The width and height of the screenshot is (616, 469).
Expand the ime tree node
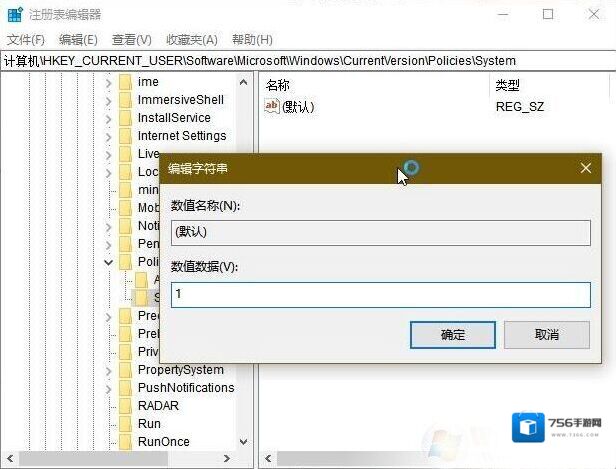point(108,83)
